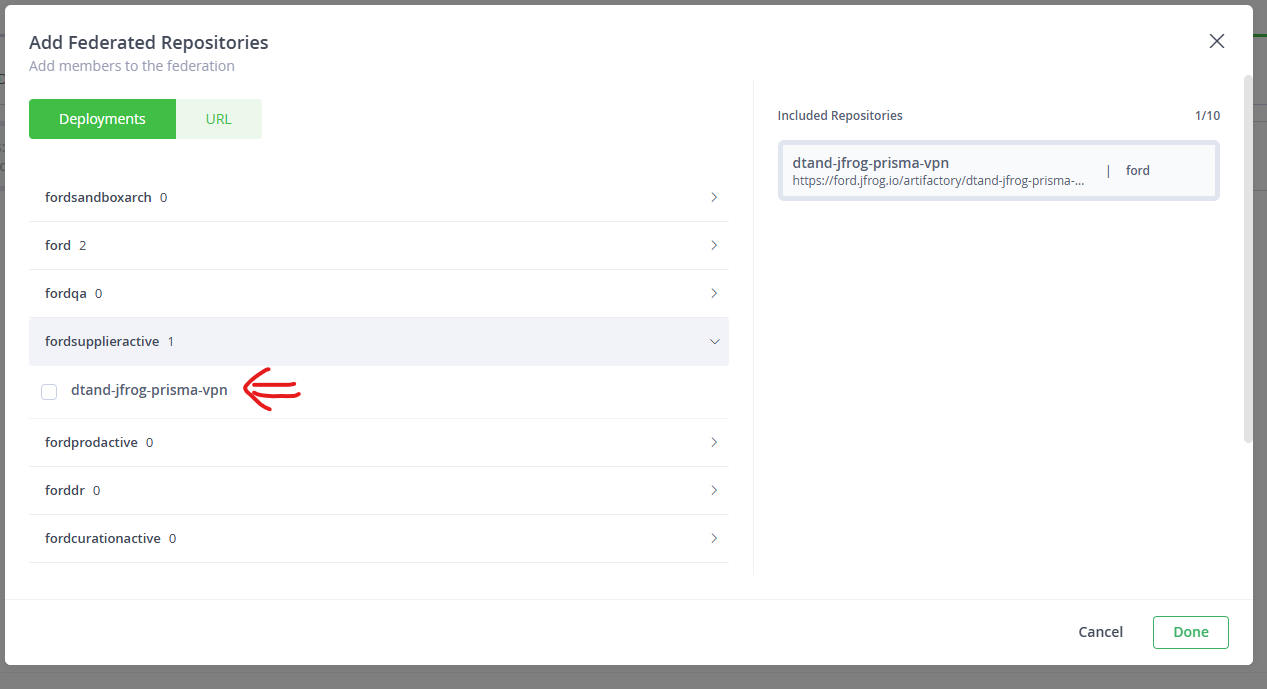The width and height of the screenshot is (1267, 689).
Task: Click the fordprodactive row label
Action: click(91, 442)
